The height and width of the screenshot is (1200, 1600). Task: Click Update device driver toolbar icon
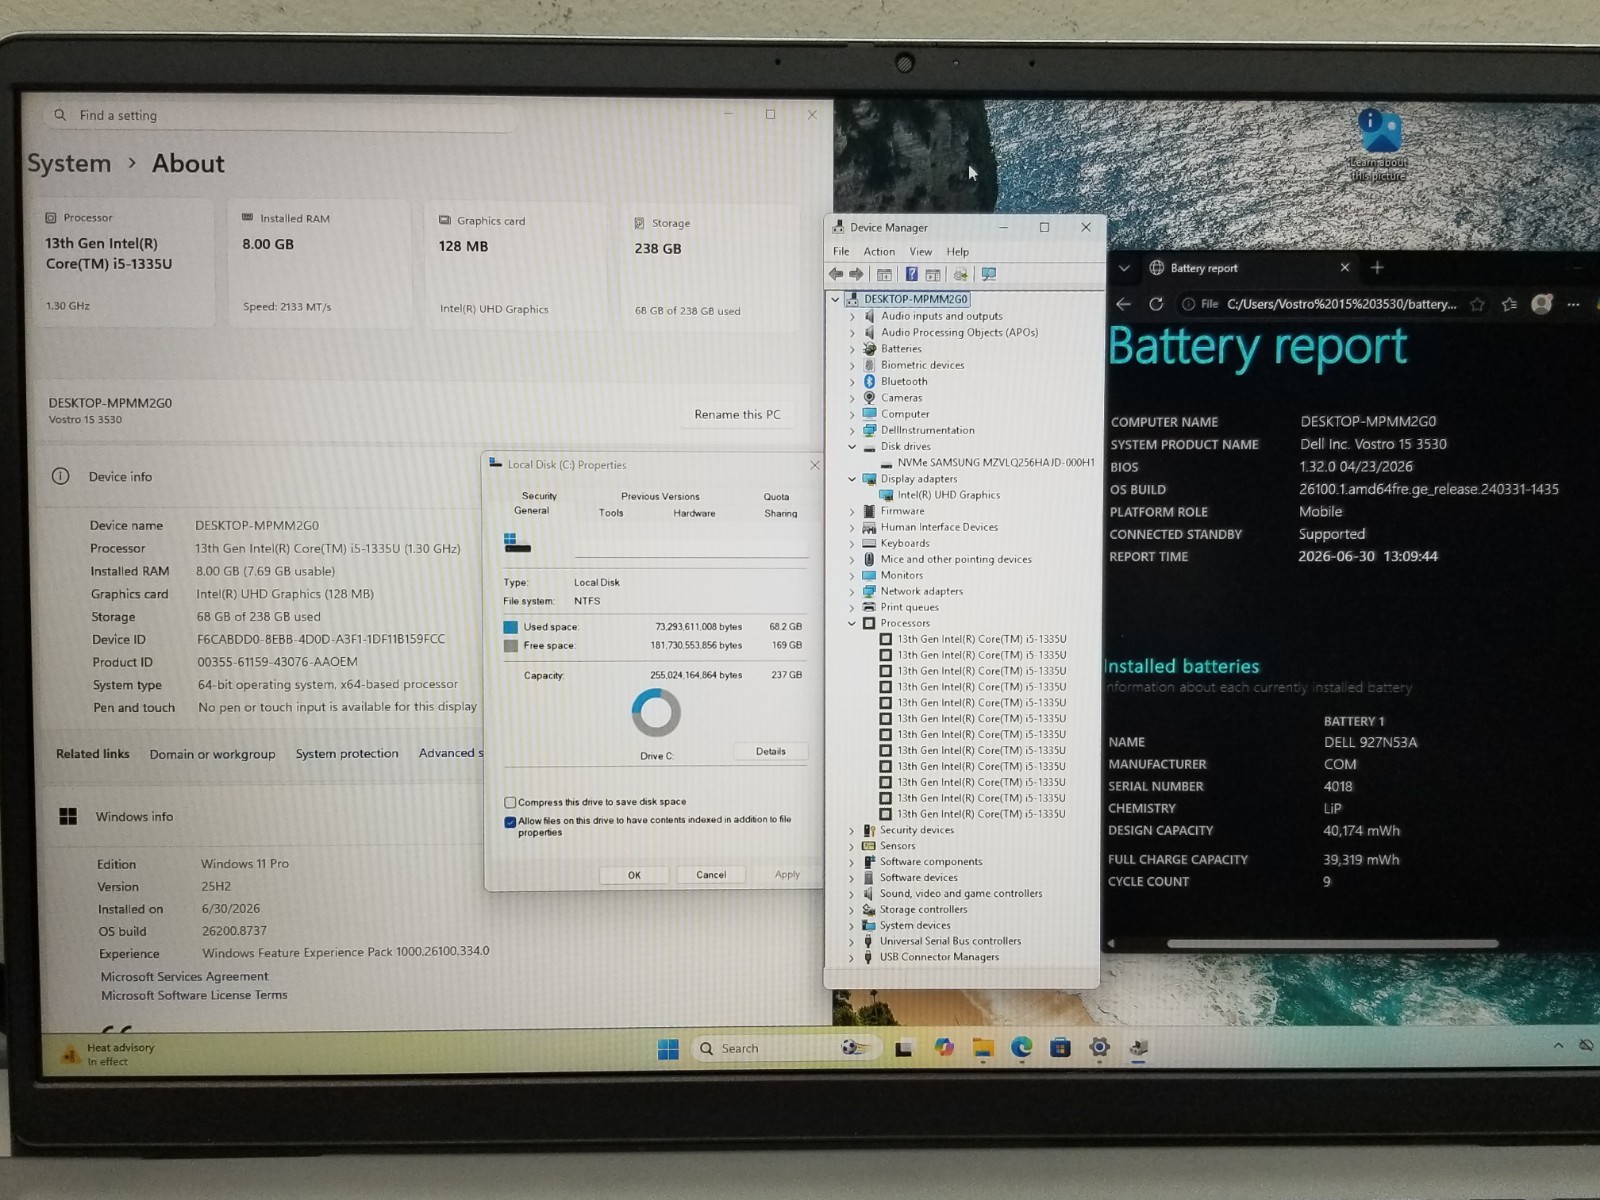pos(960,274)
